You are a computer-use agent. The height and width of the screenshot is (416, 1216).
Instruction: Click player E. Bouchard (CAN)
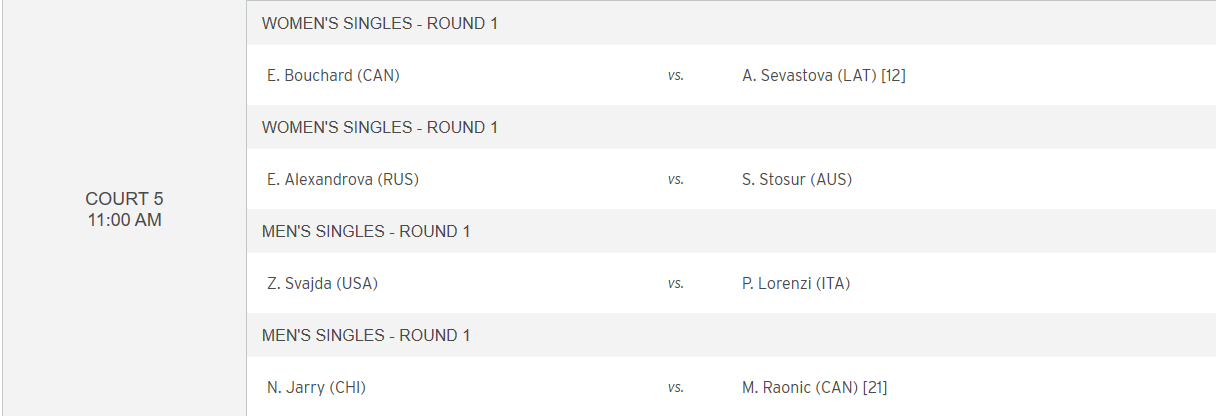click(333, 75)
